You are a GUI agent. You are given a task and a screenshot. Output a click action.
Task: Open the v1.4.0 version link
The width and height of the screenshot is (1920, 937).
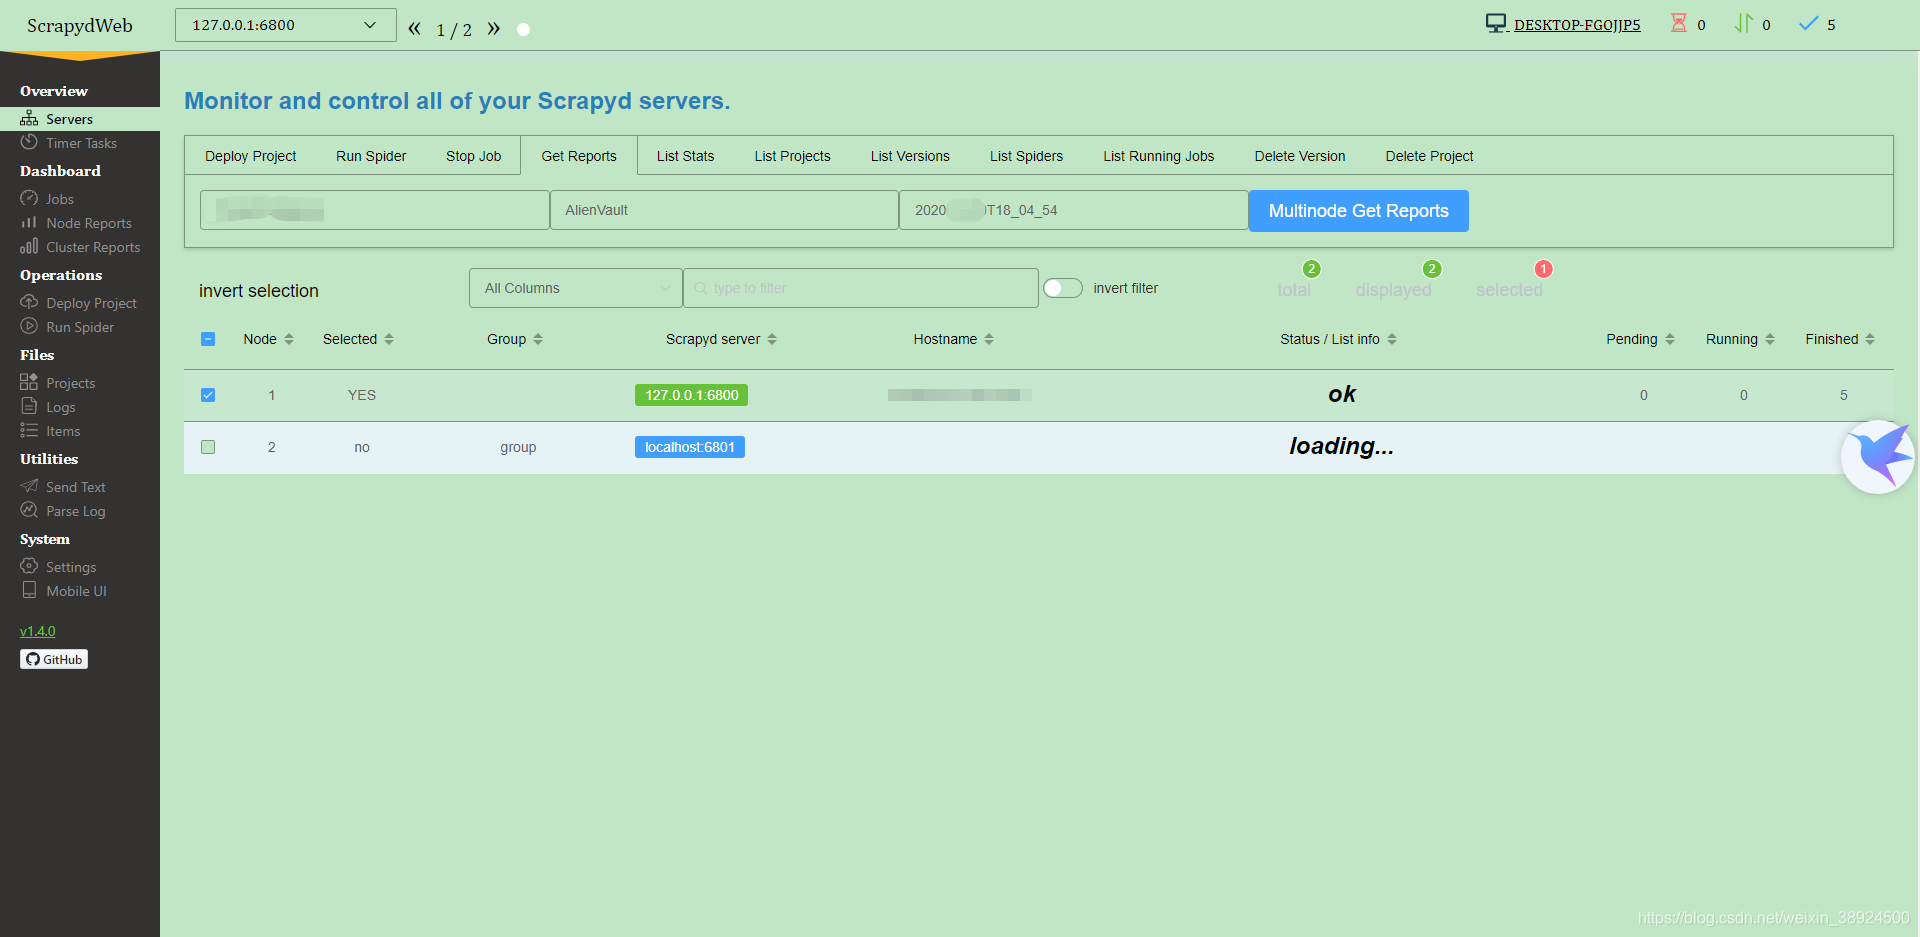point(38,630)
